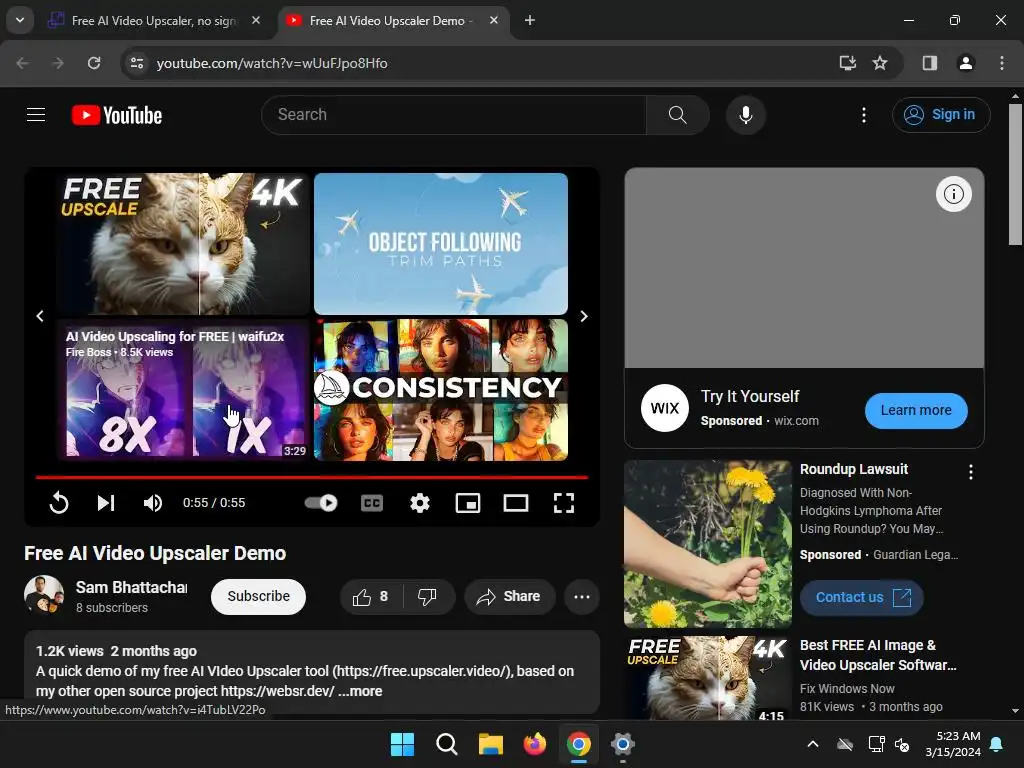1024x768 pixels.
Task: Open the Sam Bhattacharyya channel avatar
Action: [x=44, y=595]
